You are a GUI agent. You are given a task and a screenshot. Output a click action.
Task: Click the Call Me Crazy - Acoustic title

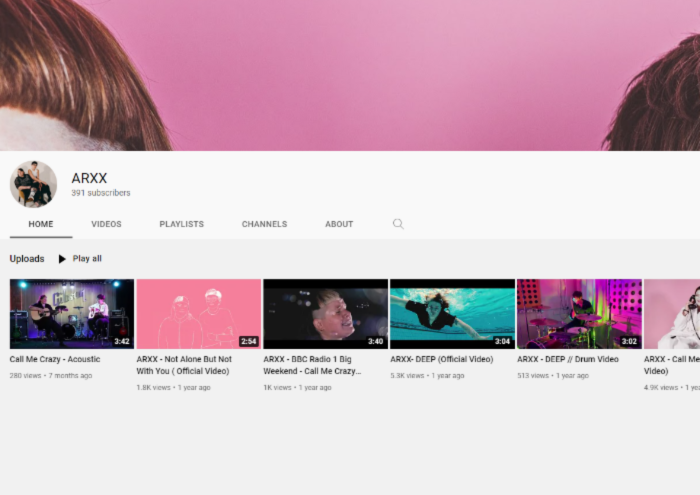(55, 359)
